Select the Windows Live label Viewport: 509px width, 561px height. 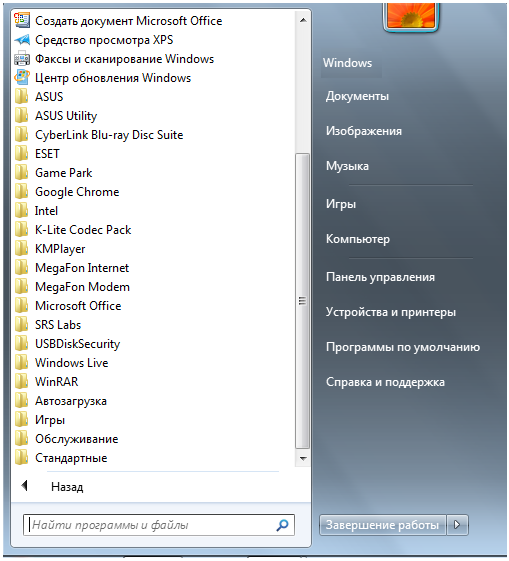tap(72, 362)
